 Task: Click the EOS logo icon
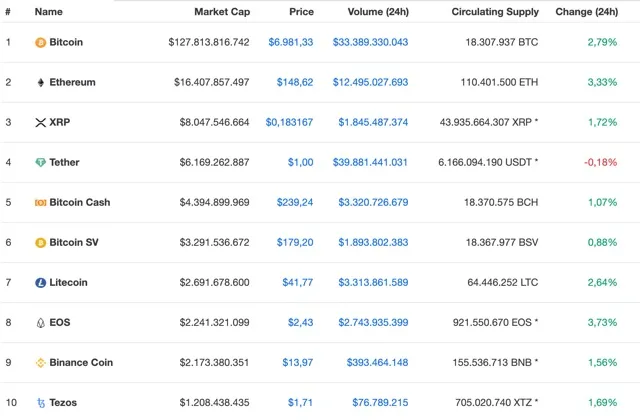click(40, 323)
